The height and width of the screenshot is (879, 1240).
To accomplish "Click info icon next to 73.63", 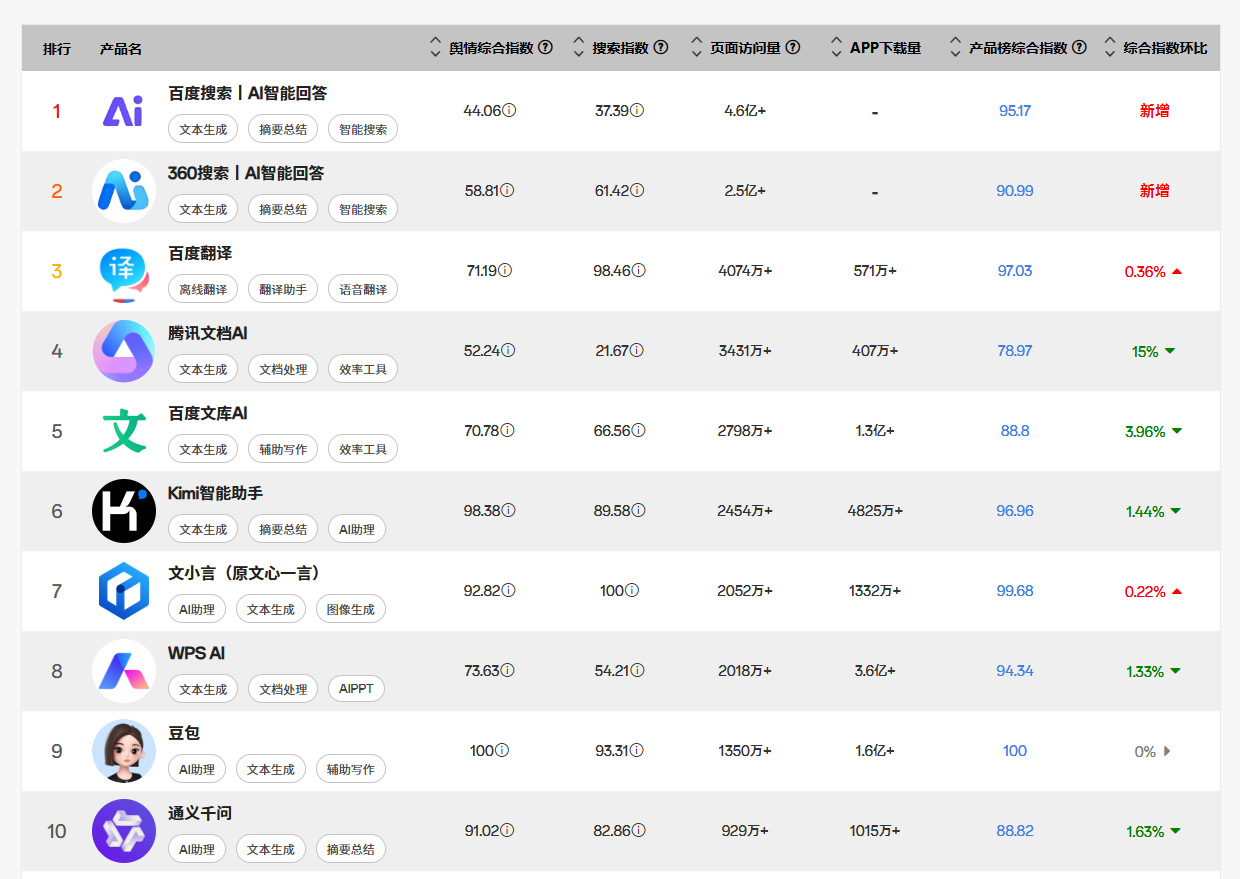I will coord(507,671).
